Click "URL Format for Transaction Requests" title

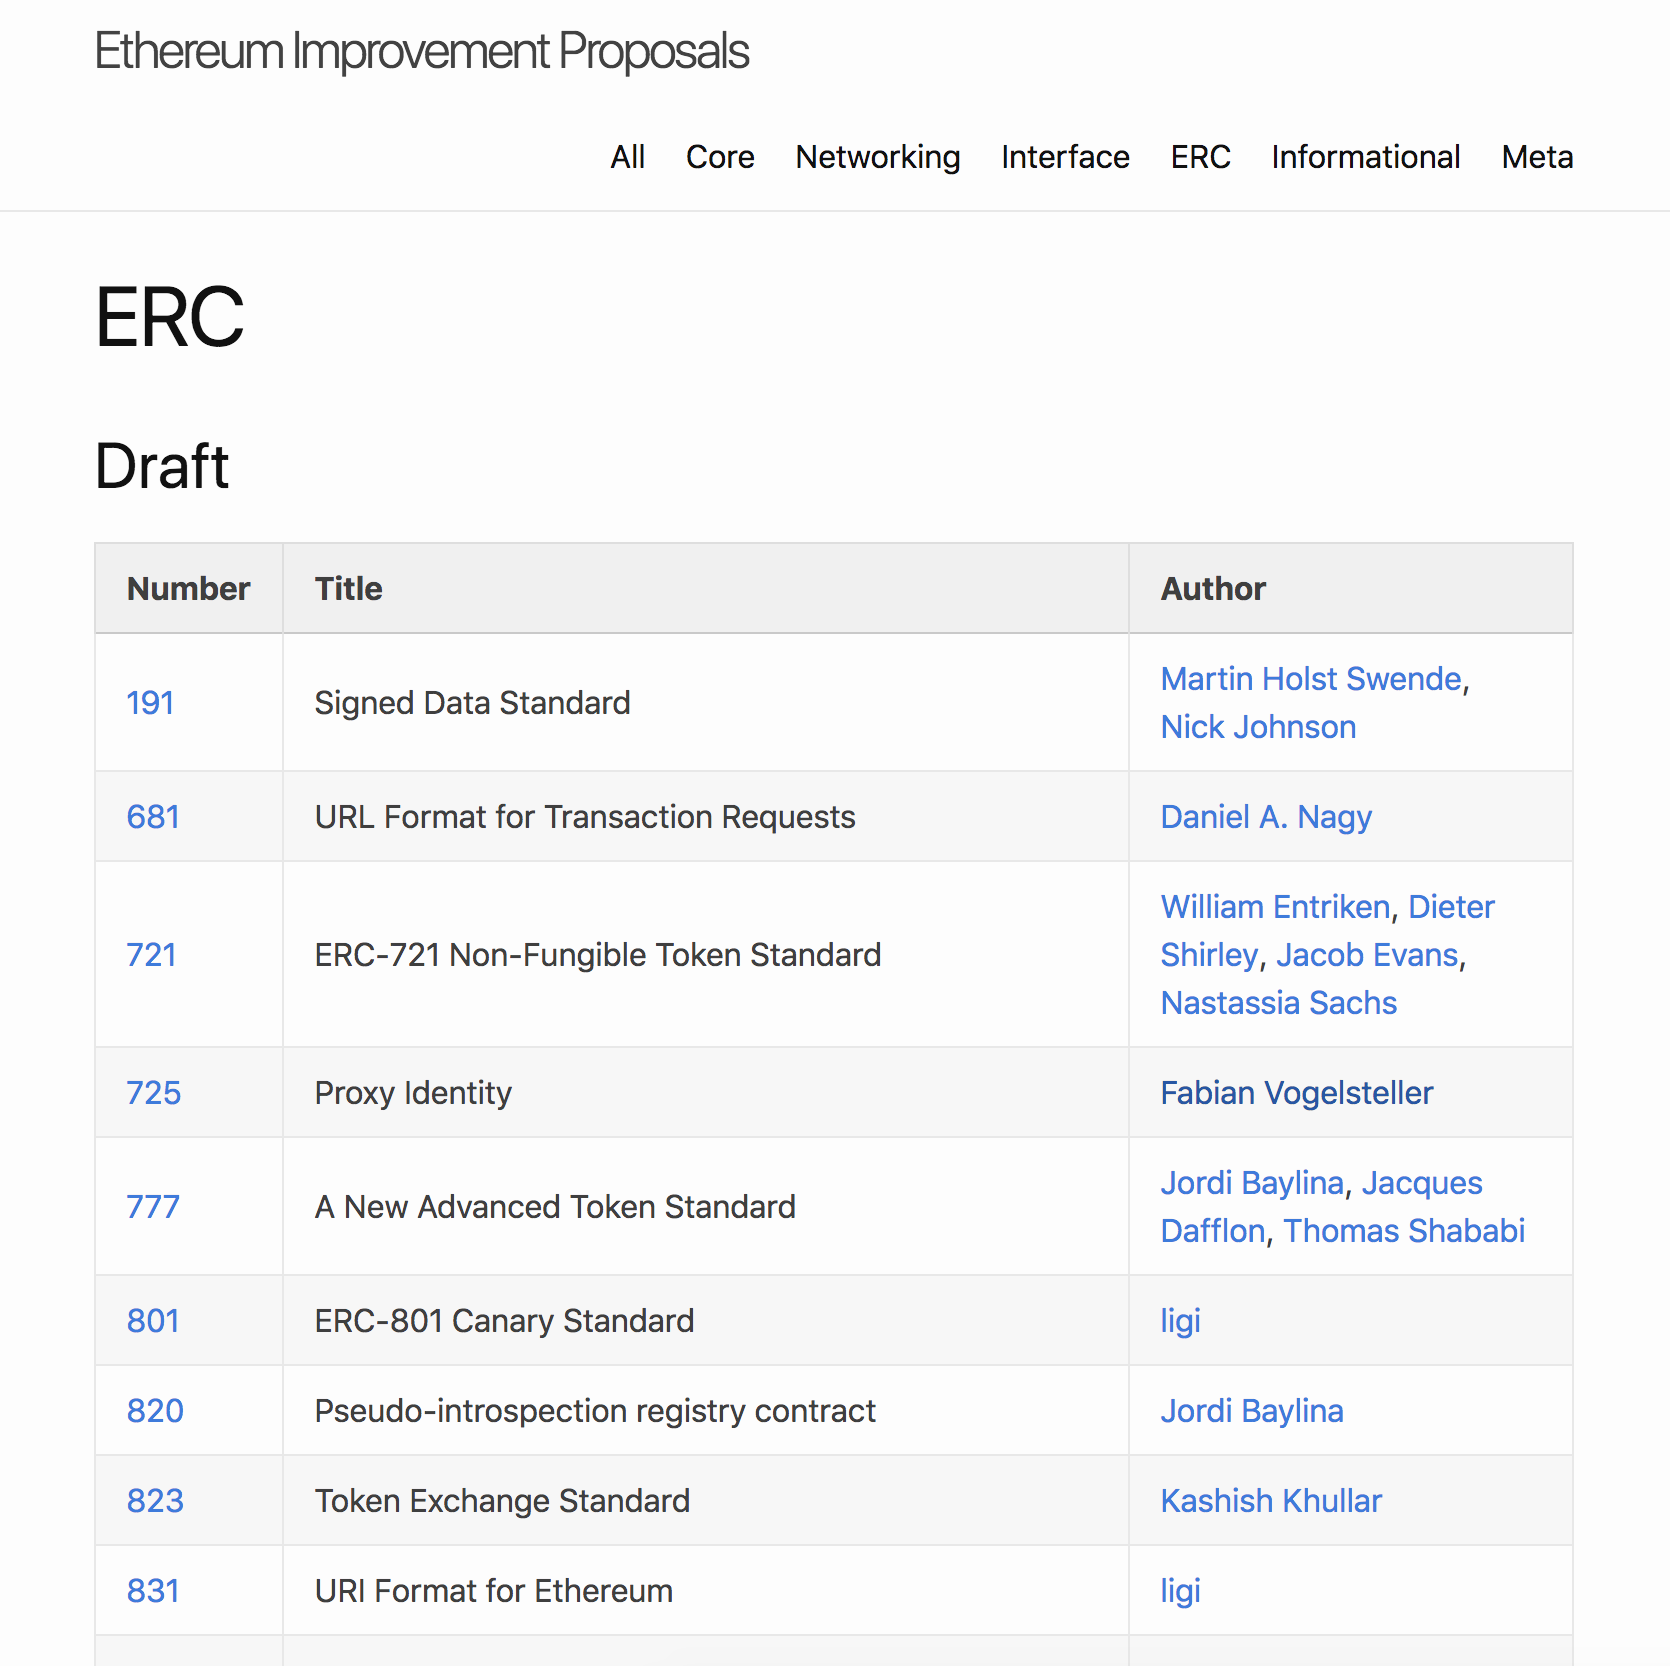[x=585, y=817]
